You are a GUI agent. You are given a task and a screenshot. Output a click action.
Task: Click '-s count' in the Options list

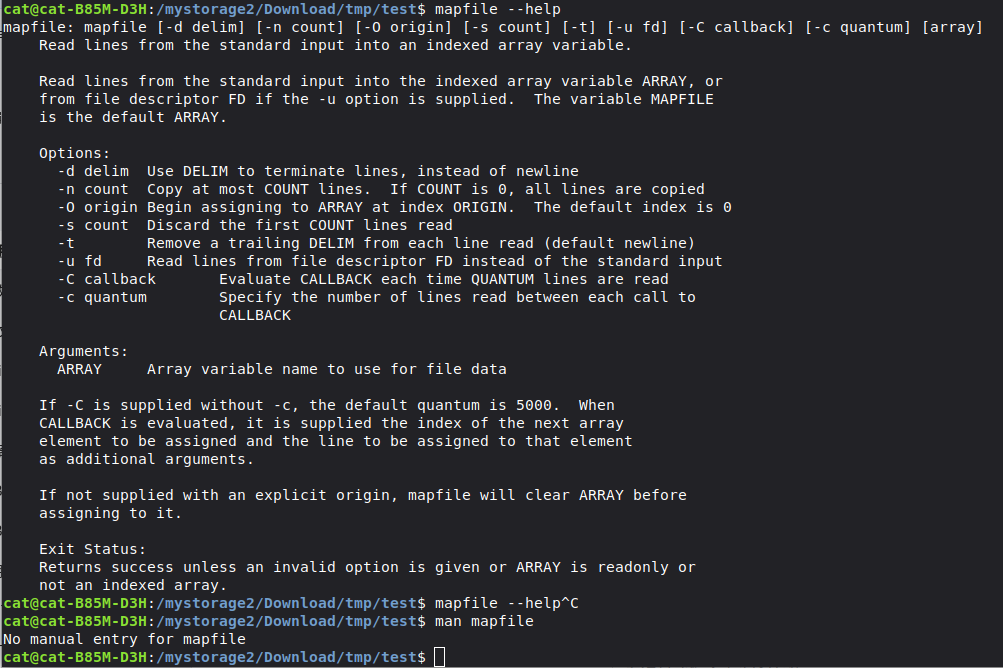93,225
